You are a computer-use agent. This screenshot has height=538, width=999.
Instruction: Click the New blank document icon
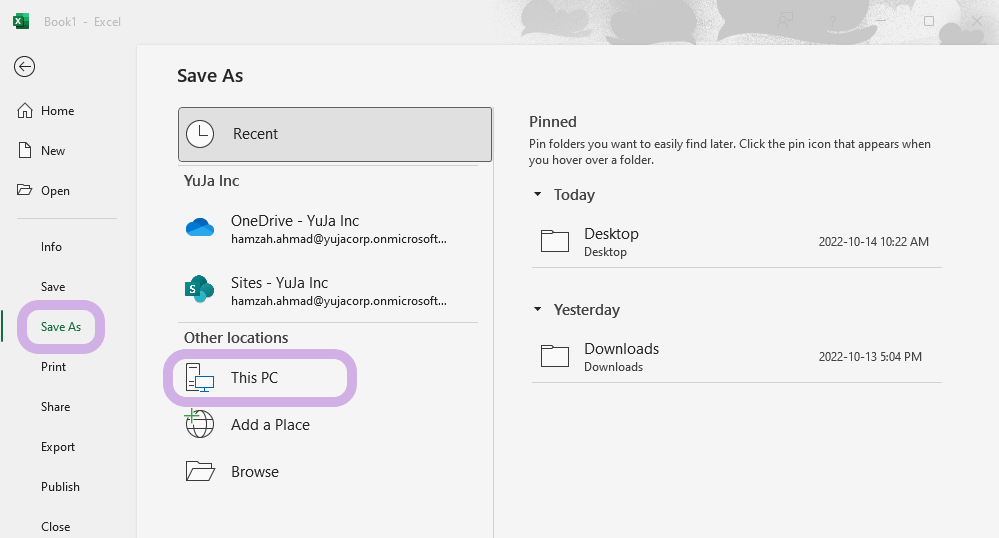click(25, 150)
